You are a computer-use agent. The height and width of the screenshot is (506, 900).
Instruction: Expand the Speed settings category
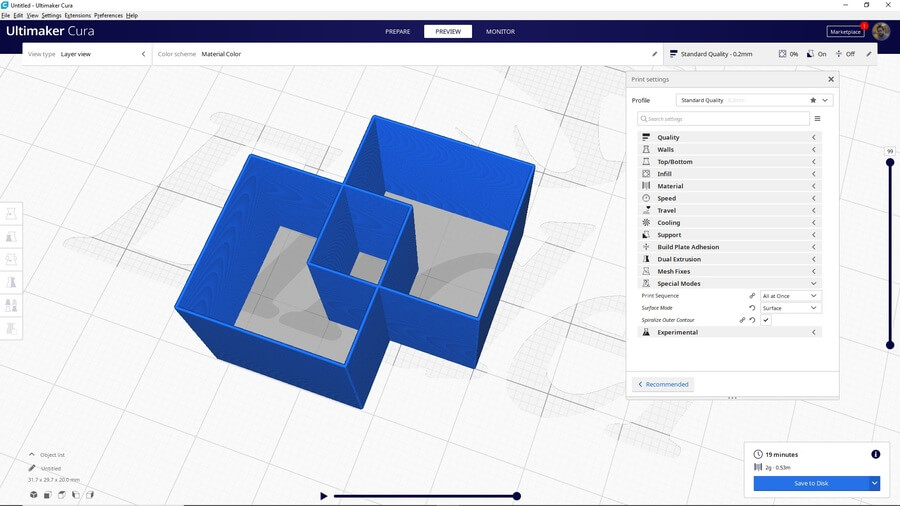pos(730,198)
